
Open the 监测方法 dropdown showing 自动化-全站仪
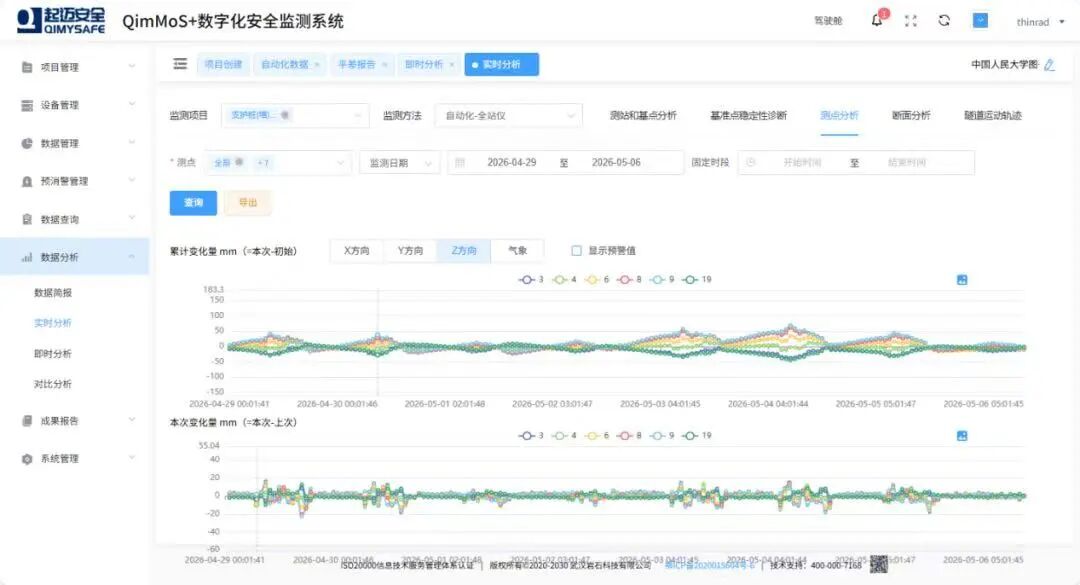coord(508,115)
